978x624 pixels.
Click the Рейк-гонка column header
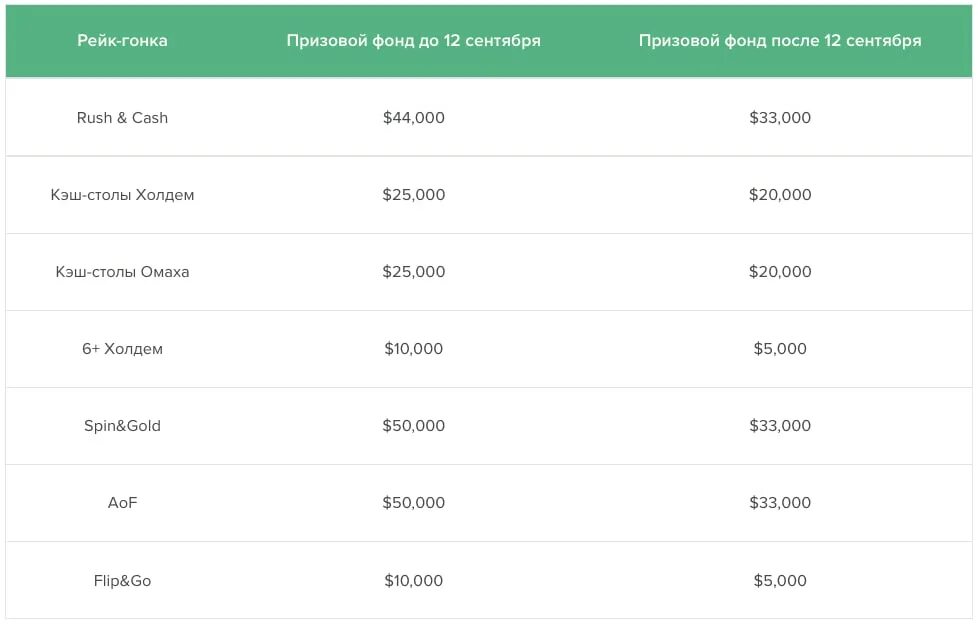(122, 41)
